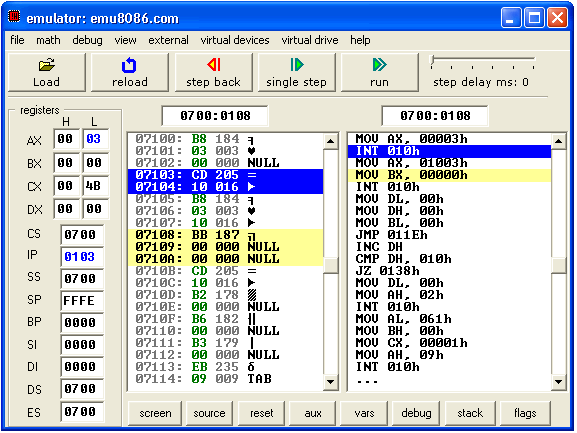The width and height of the screenshot is (577, 433).
Task: Open the flags window
Action: click(x=525, y=413)
